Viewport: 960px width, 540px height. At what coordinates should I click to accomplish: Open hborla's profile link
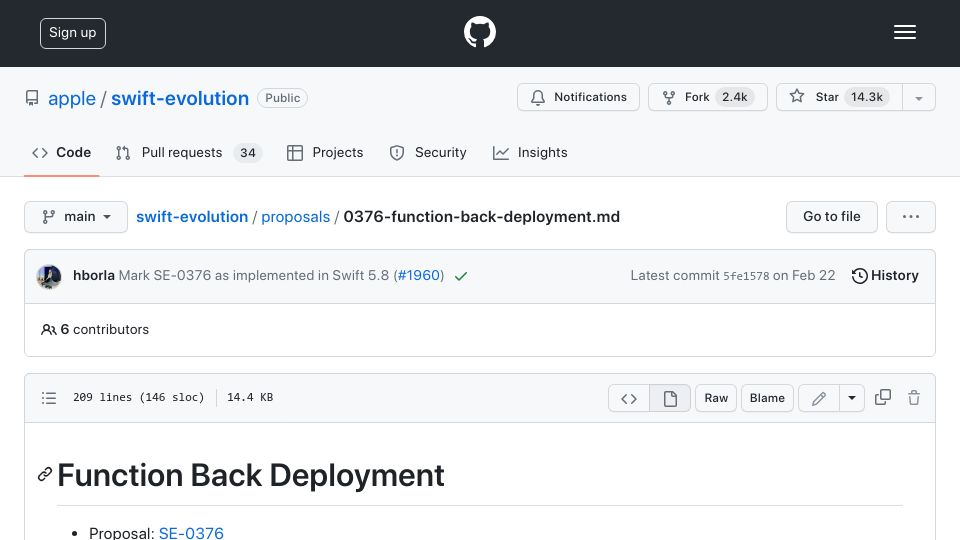pos(94,276)
